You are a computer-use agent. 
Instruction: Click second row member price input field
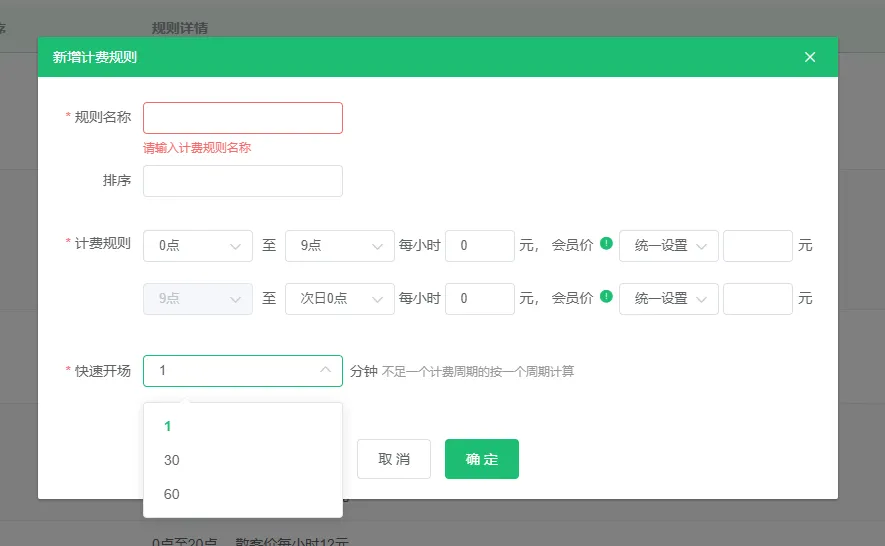pos(757,298)
